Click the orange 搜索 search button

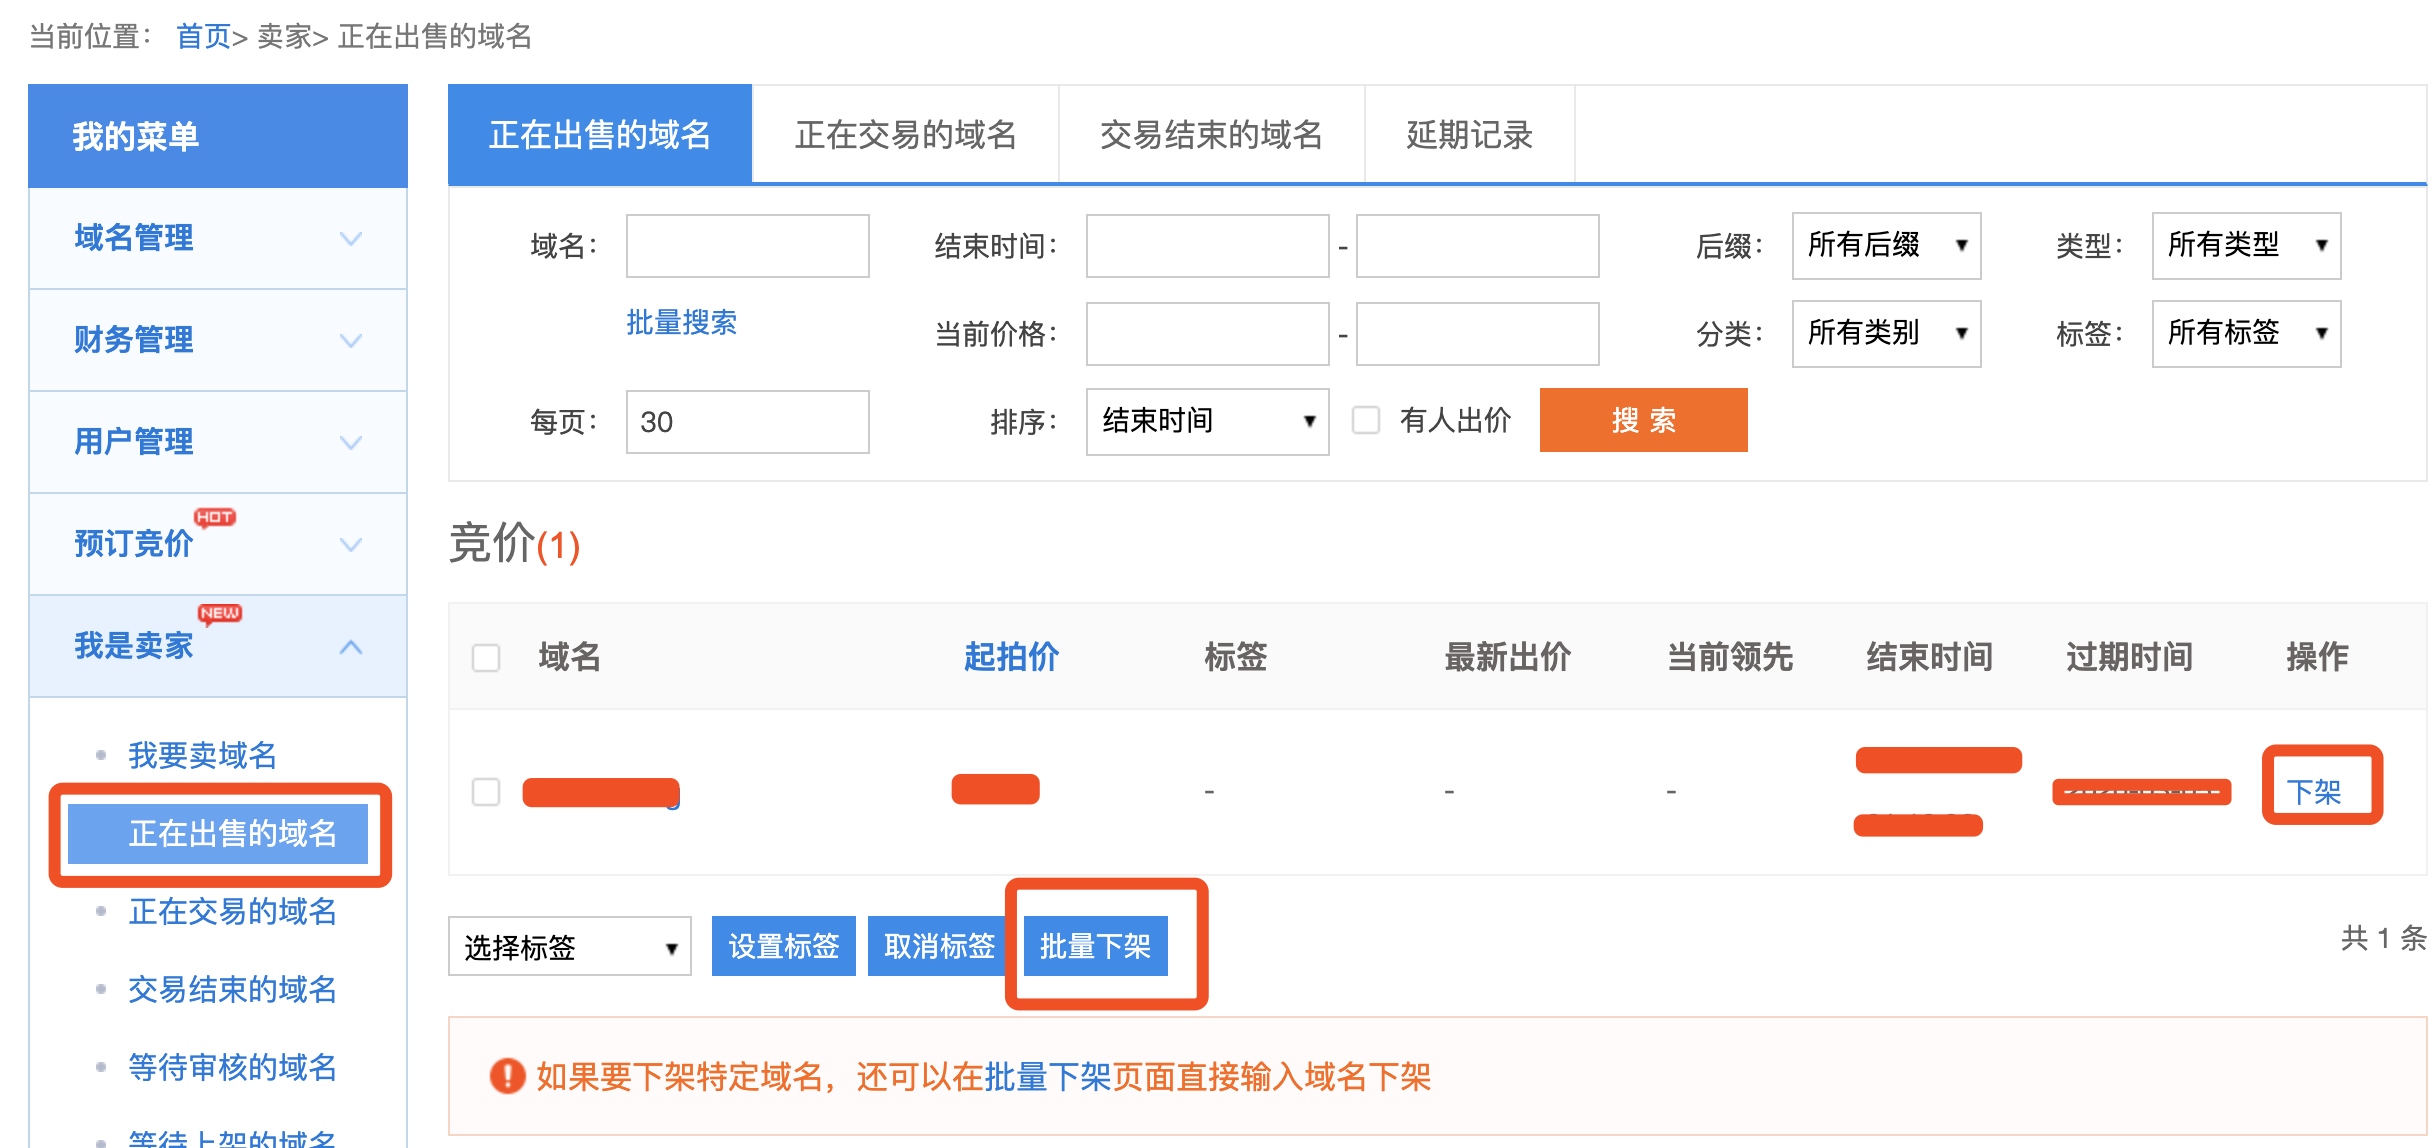[x=1643, y=420]
